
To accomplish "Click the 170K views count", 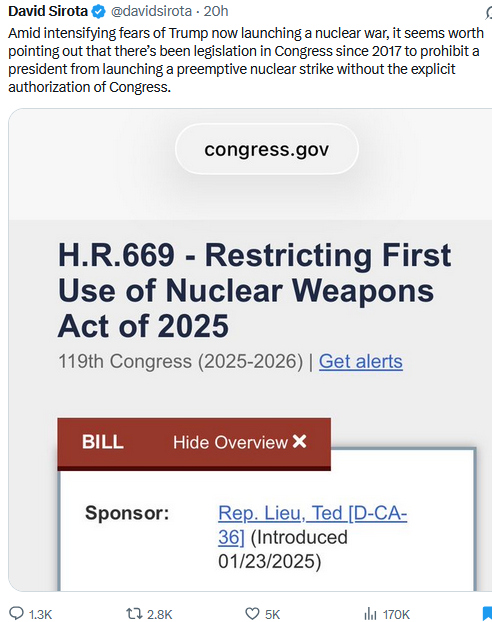I will 396,614.
